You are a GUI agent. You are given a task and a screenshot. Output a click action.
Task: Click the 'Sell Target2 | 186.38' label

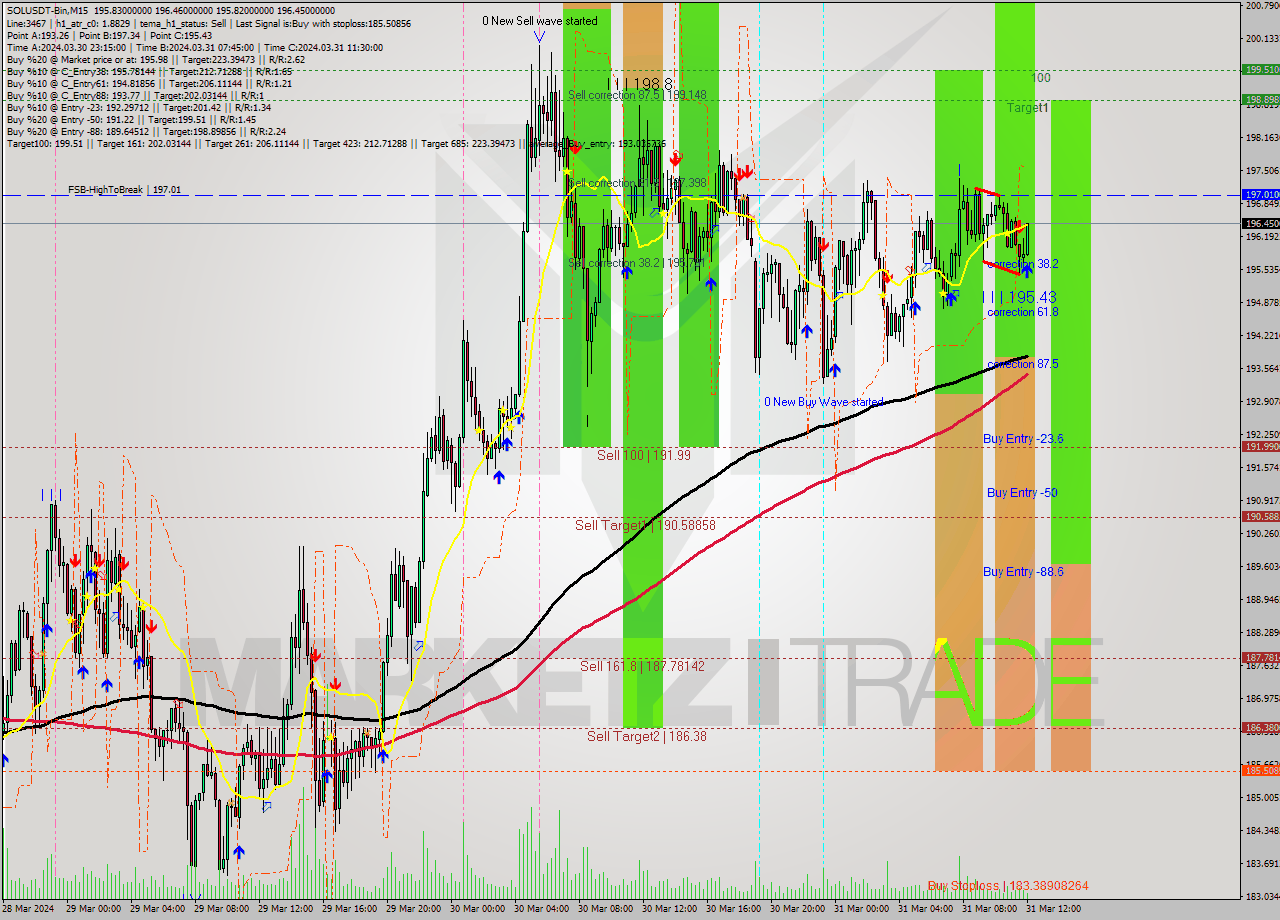(x=647, y=736)
